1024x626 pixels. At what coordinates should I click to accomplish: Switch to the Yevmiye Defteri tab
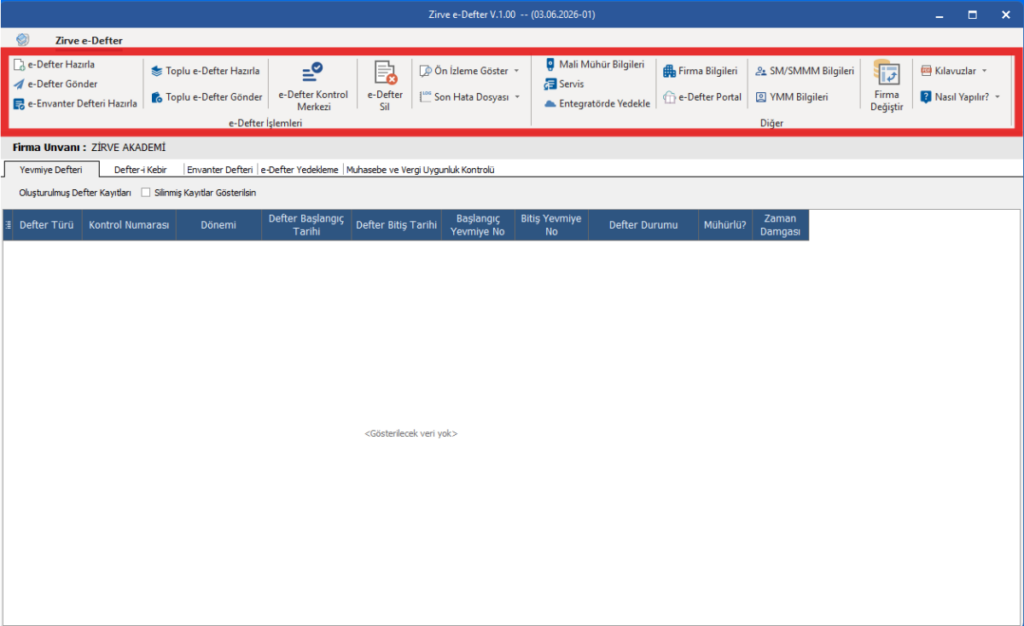click(x=51, y=170)
